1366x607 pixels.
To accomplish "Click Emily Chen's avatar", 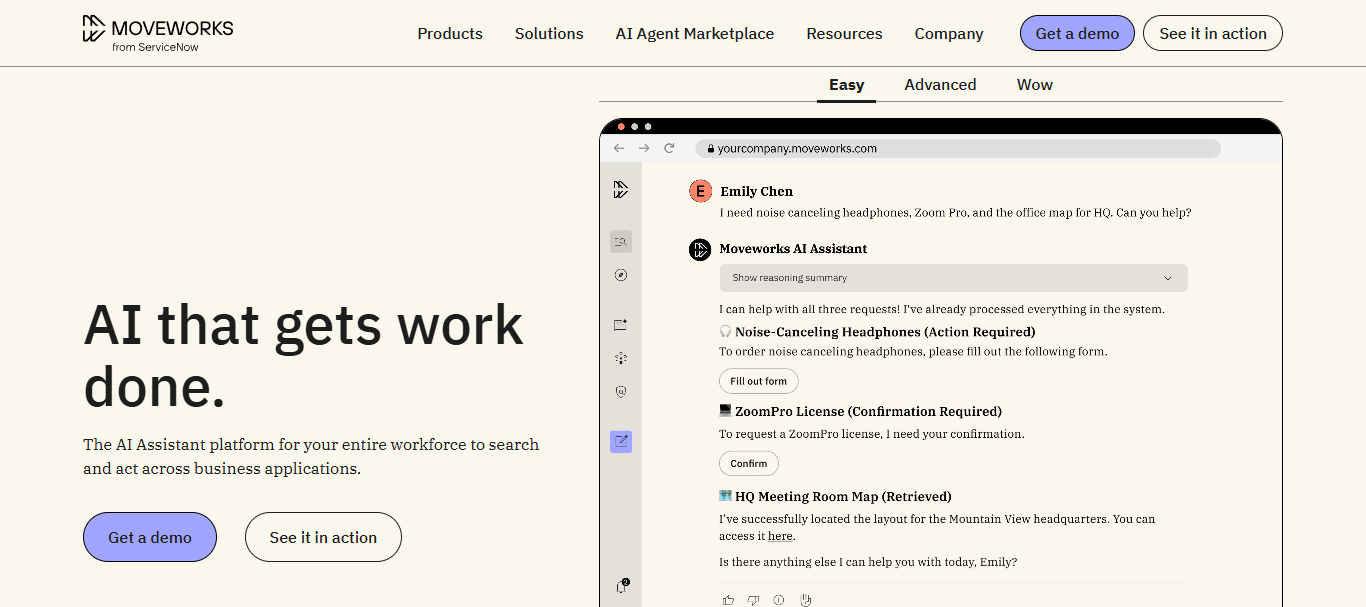I will coord(701,191).
